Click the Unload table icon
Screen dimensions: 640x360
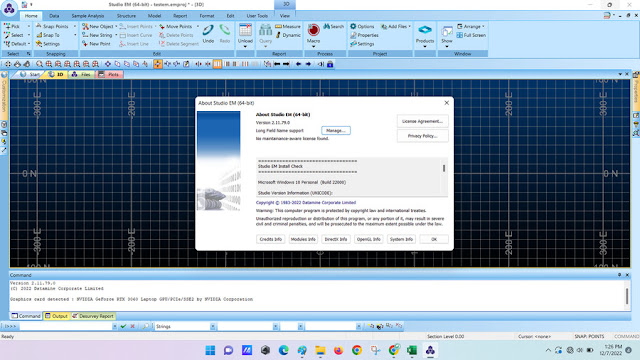pyautogui.click(x=245, y=30)
